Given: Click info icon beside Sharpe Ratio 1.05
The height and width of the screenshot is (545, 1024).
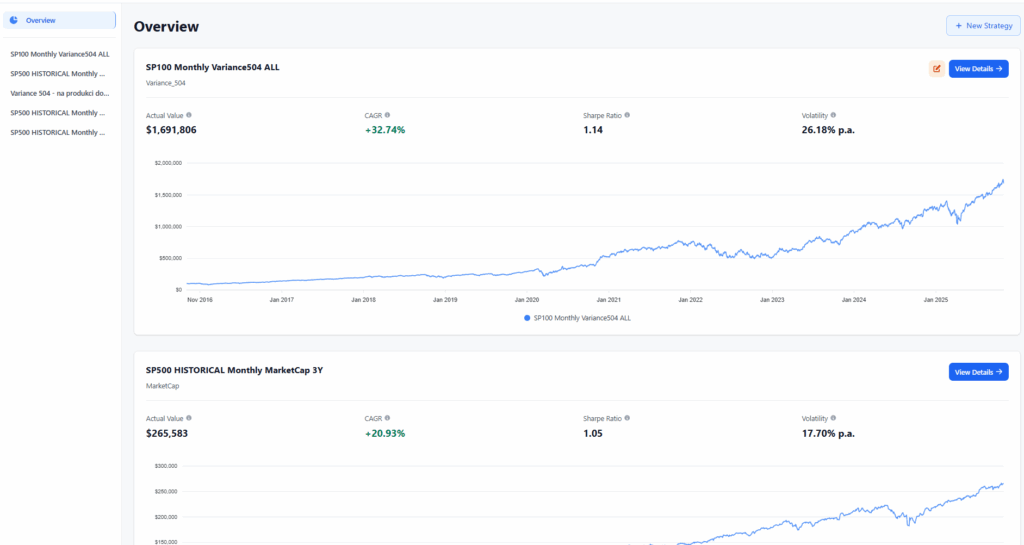Looking at the screenshot, I should click(626, 418).
